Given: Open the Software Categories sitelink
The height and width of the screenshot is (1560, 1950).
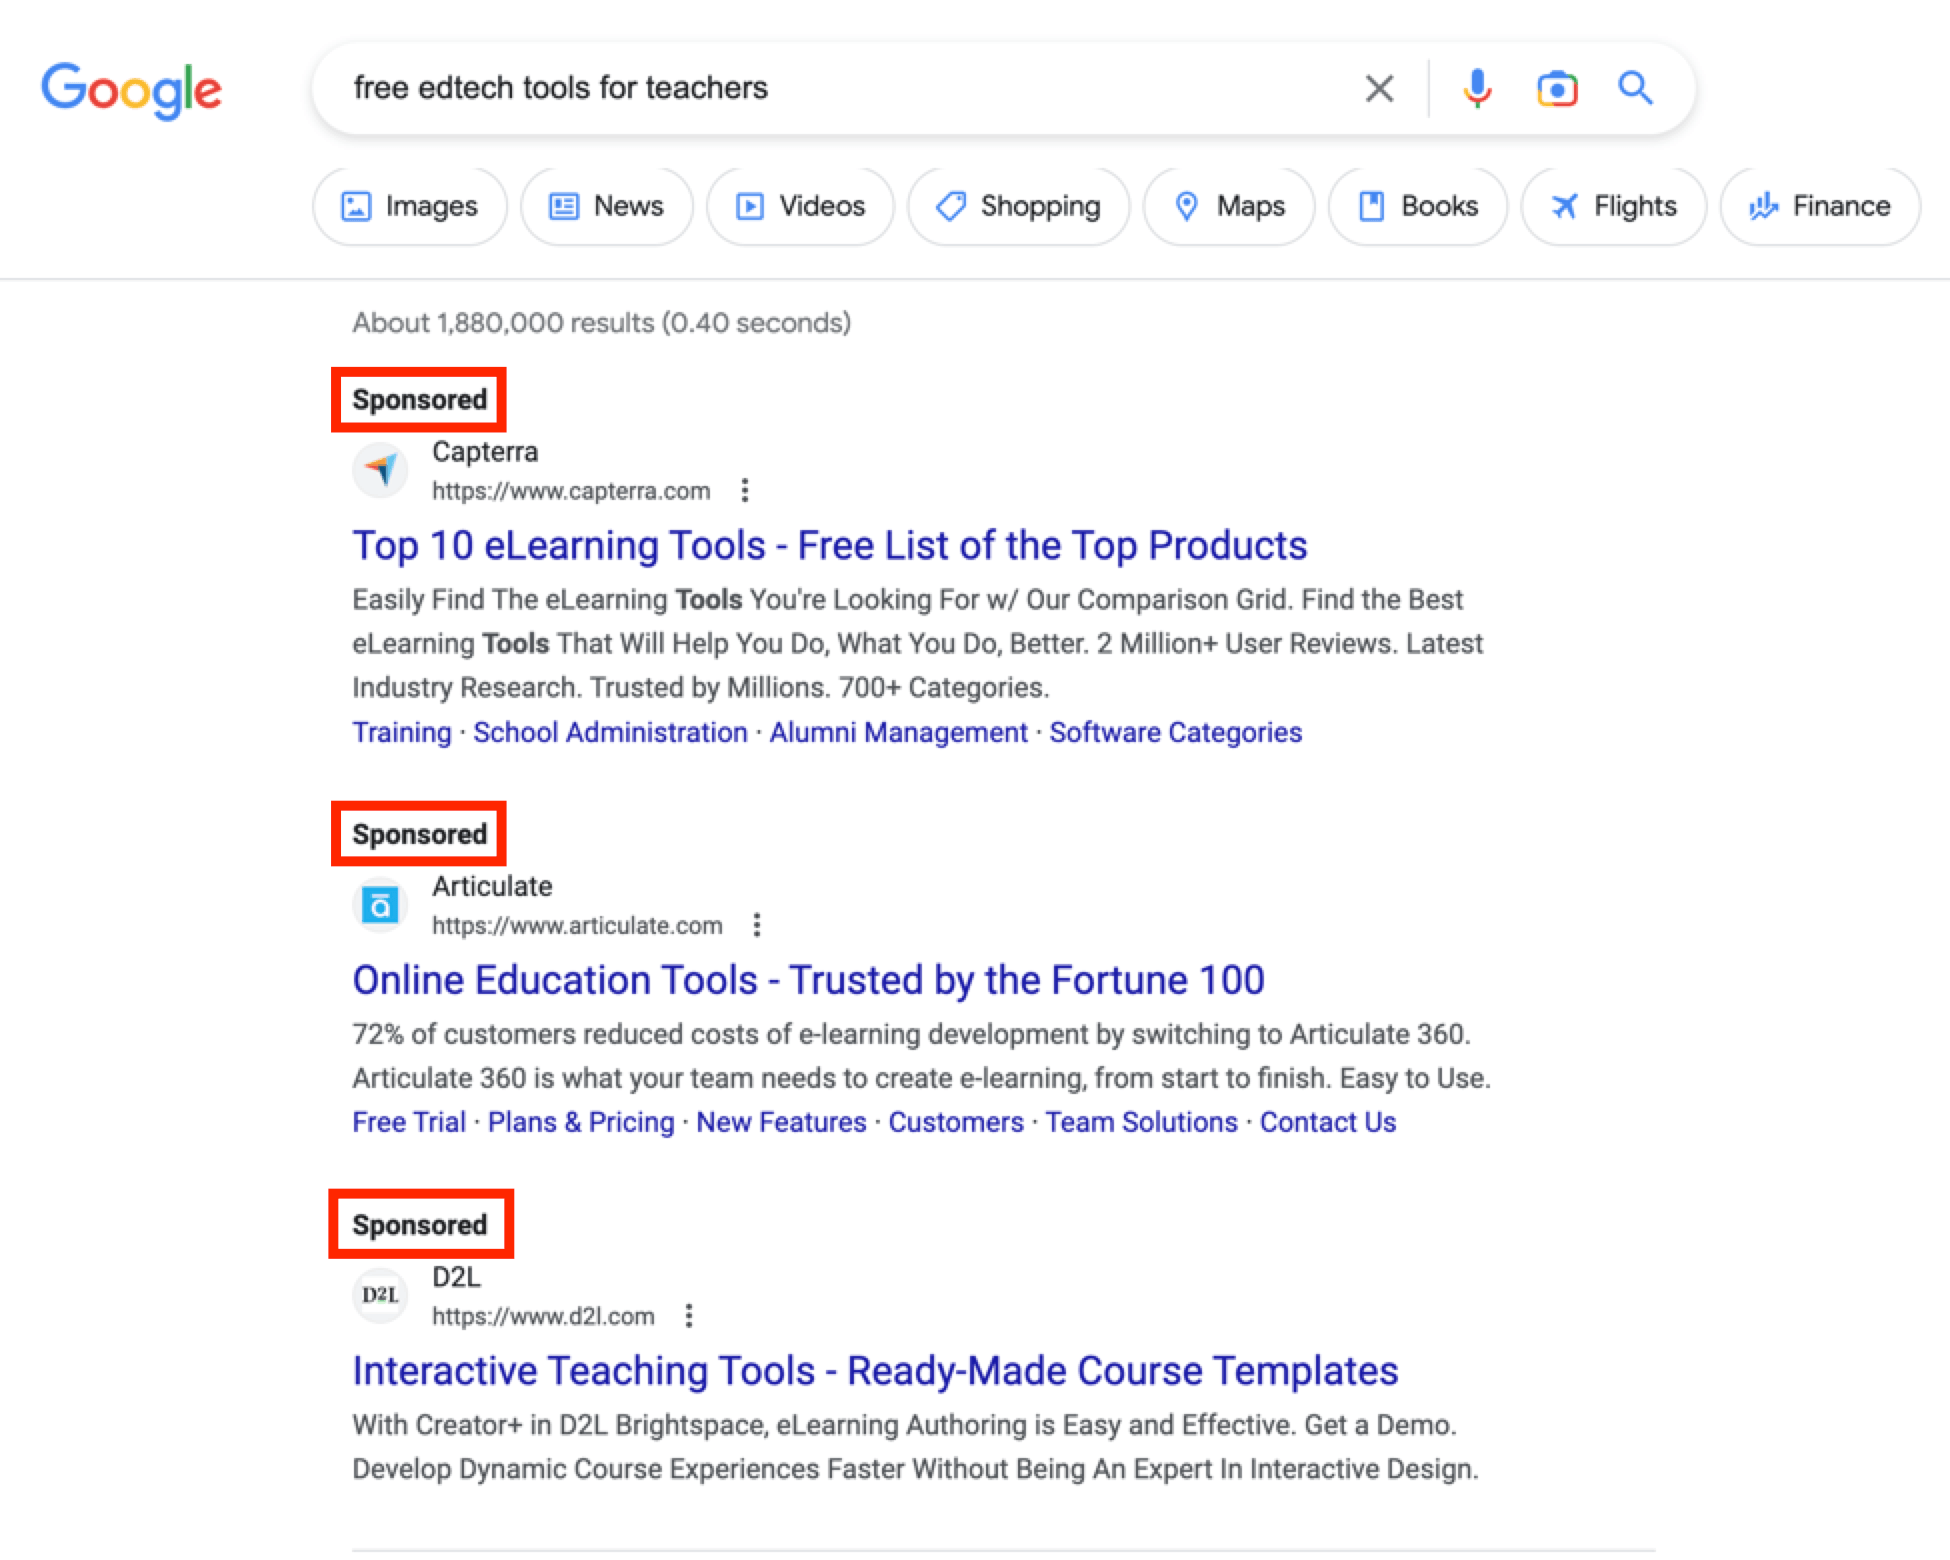Looking at the screenshot, I should point(1175,732).
